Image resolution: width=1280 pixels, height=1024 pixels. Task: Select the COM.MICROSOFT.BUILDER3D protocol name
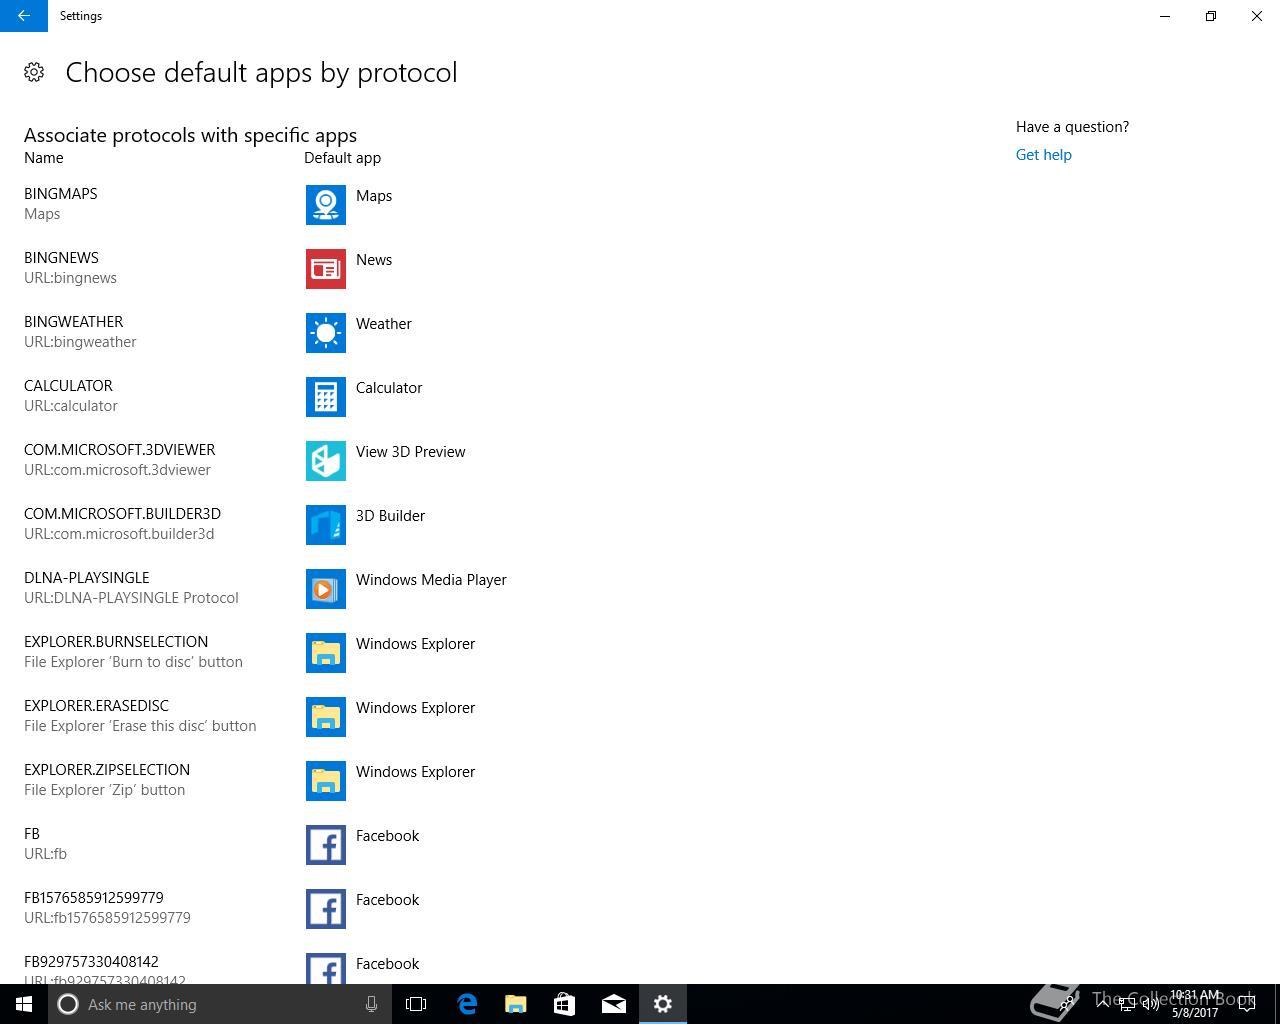[122, 514]
